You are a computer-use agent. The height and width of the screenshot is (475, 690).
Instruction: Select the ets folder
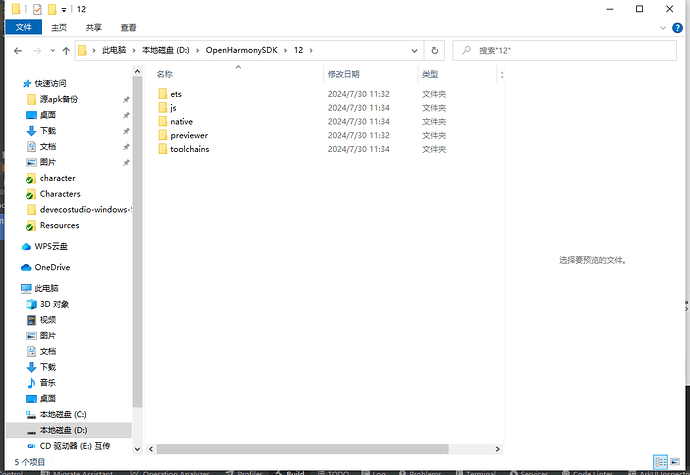[x=176, y=94]
